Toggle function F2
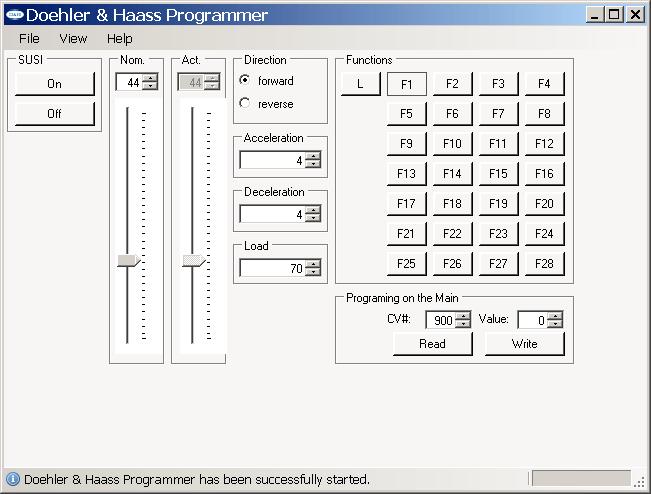Image resolution: width=651 pixels, height=494 pixels. pyautogui.click(x=453, y=84)
